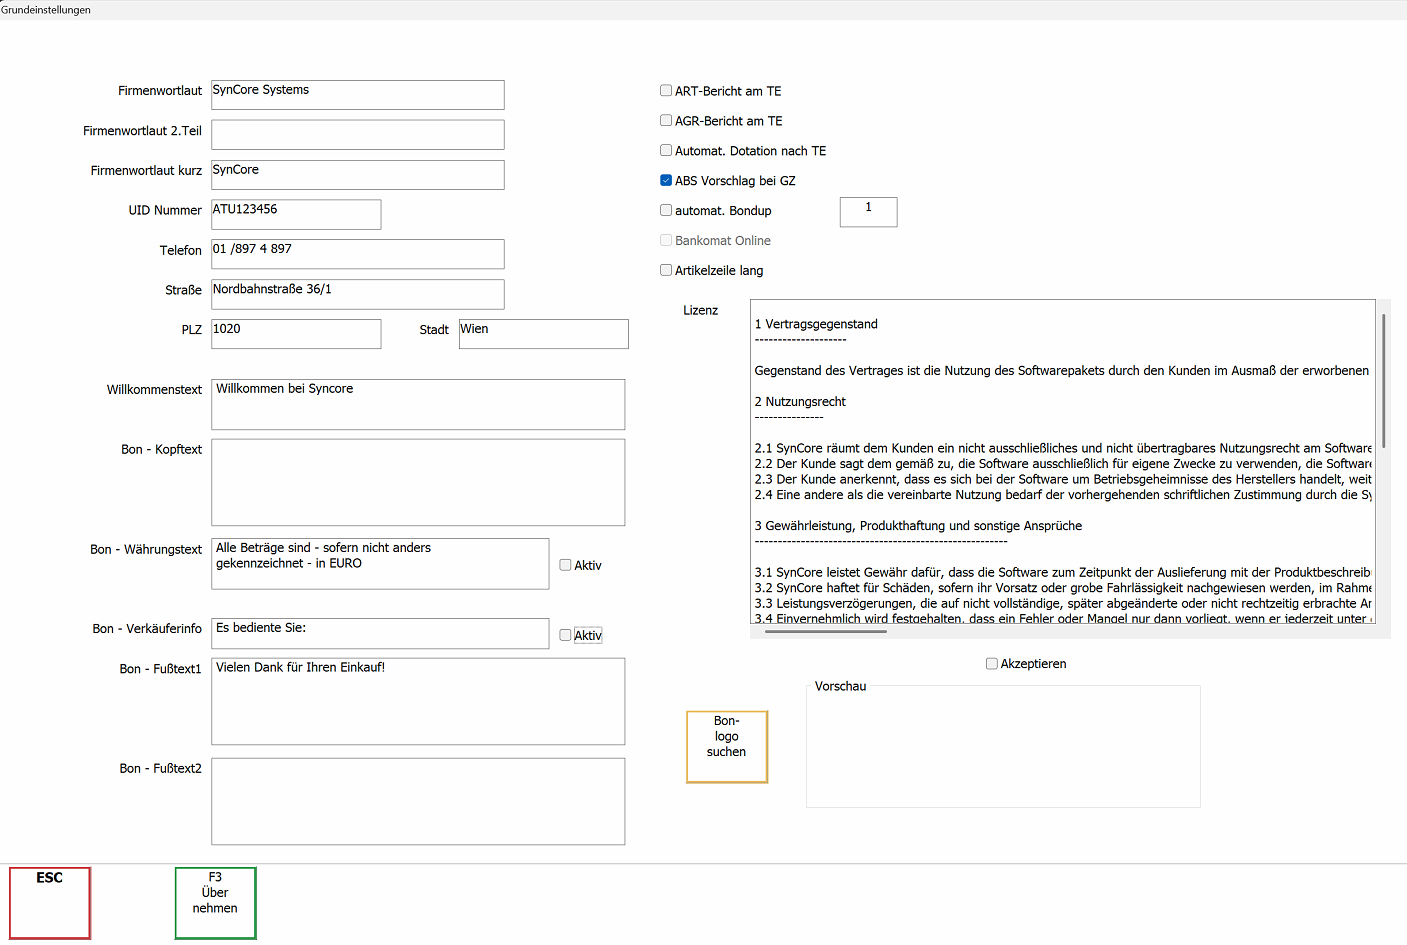The image size is (1407, 945).
Task: Click the ESC button
Action: pyautogui.click(x=50, y=902)
